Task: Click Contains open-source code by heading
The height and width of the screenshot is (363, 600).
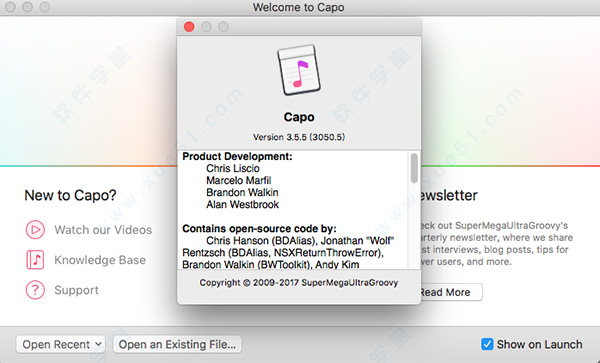Action: 259,229
